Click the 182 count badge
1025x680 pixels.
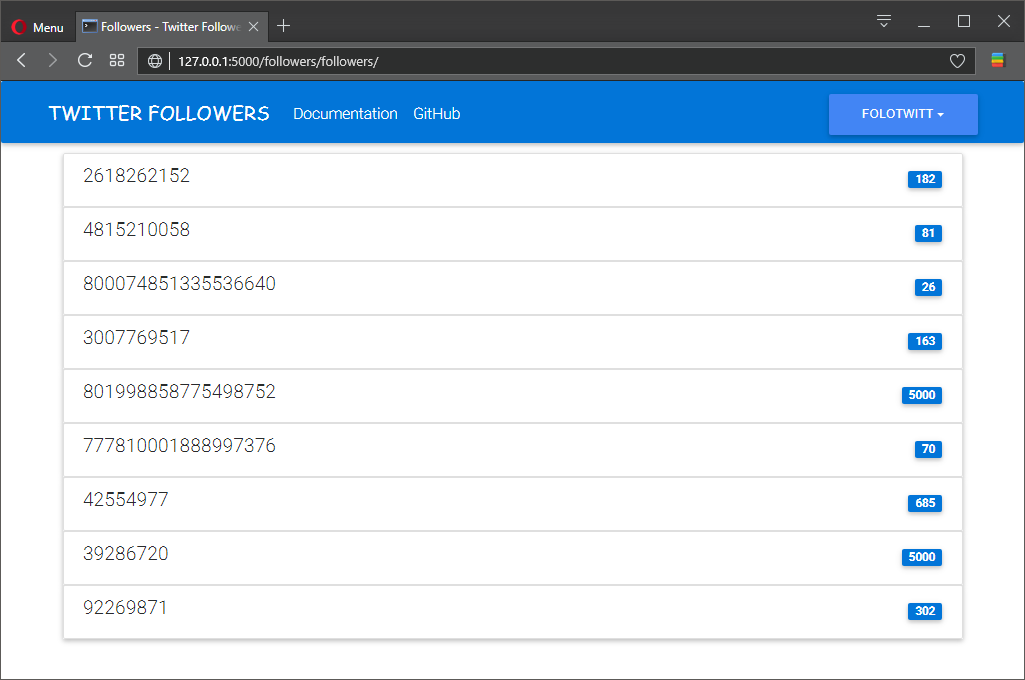pyautogui.click(x=925, y=179)
